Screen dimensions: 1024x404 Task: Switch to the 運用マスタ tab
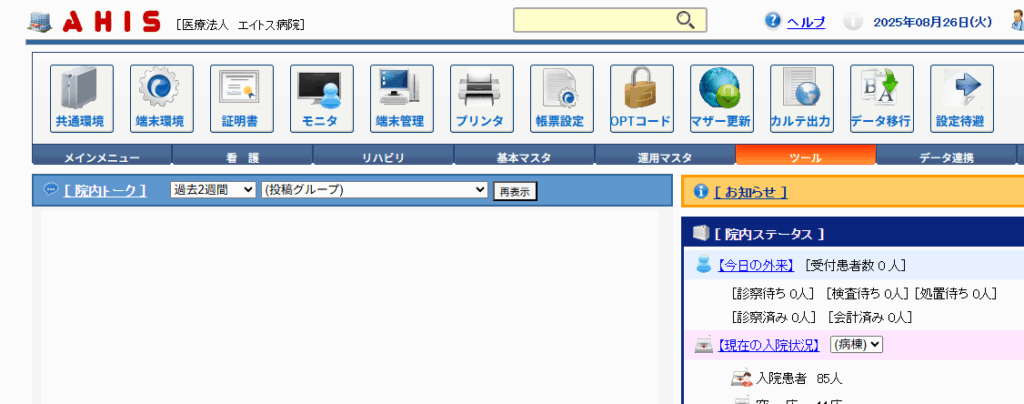[665, 157]
